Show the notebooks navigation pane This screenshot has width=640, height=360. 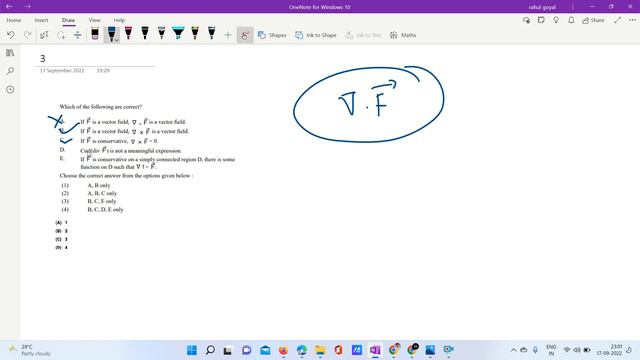pyautogui.click(x=10, y=53)
